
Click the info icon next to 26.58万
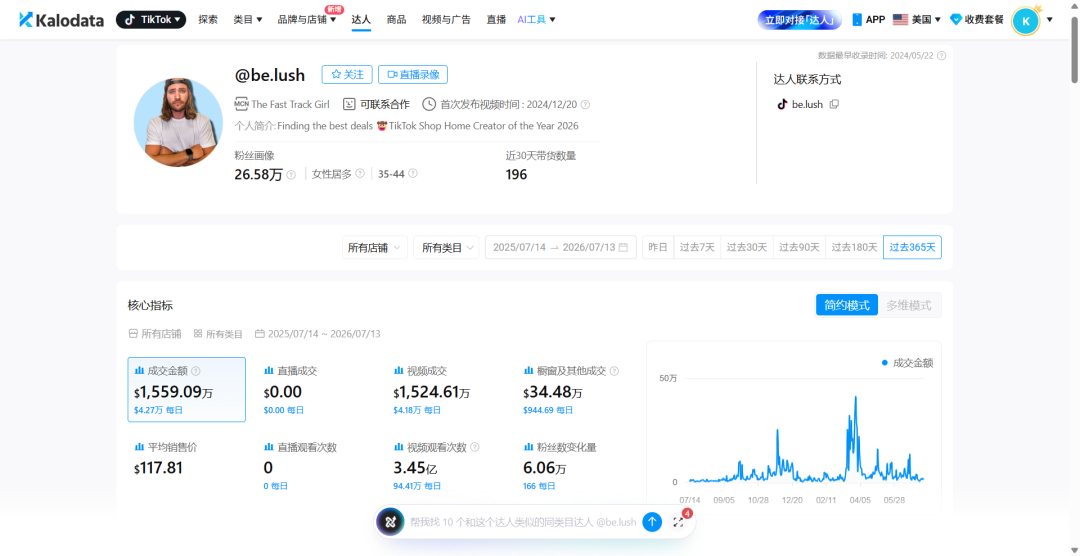(291, 174)
